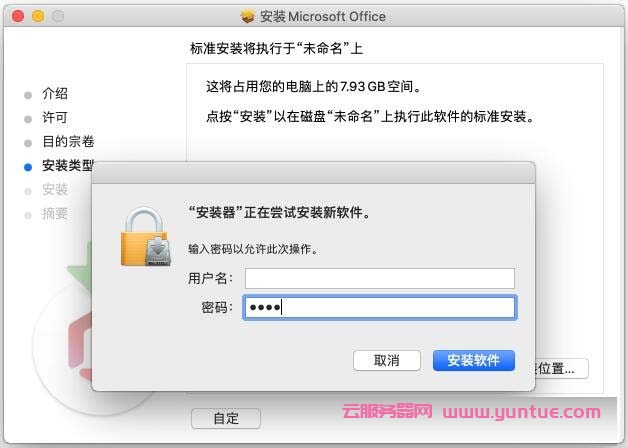
Task: Select the 安装类型 step in sidebar
Action: [67, 166]
